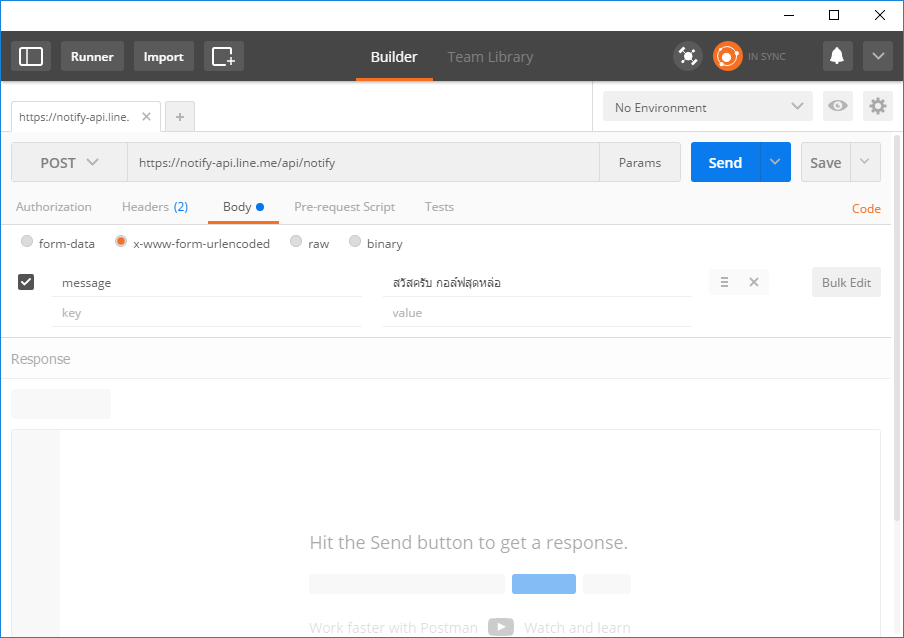This screenshot has width=904, height=638.
Task: Select form-data body type
Action: coord(27,241)
